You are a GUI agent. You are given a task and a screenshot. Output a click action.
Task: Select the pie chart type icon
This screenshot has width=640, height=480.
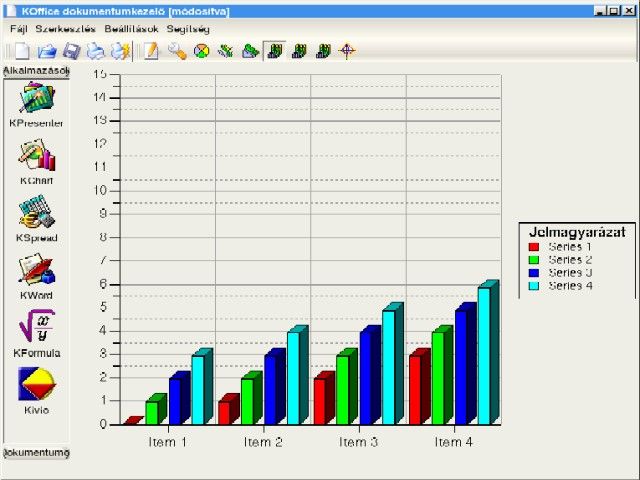click(x=201, y=51)
